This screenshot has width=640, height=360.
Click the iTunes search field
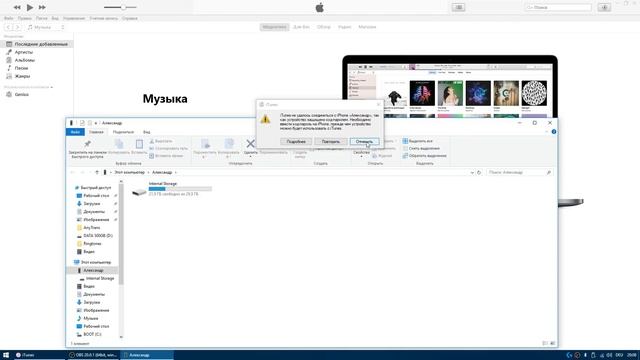[x=558, y=7]
